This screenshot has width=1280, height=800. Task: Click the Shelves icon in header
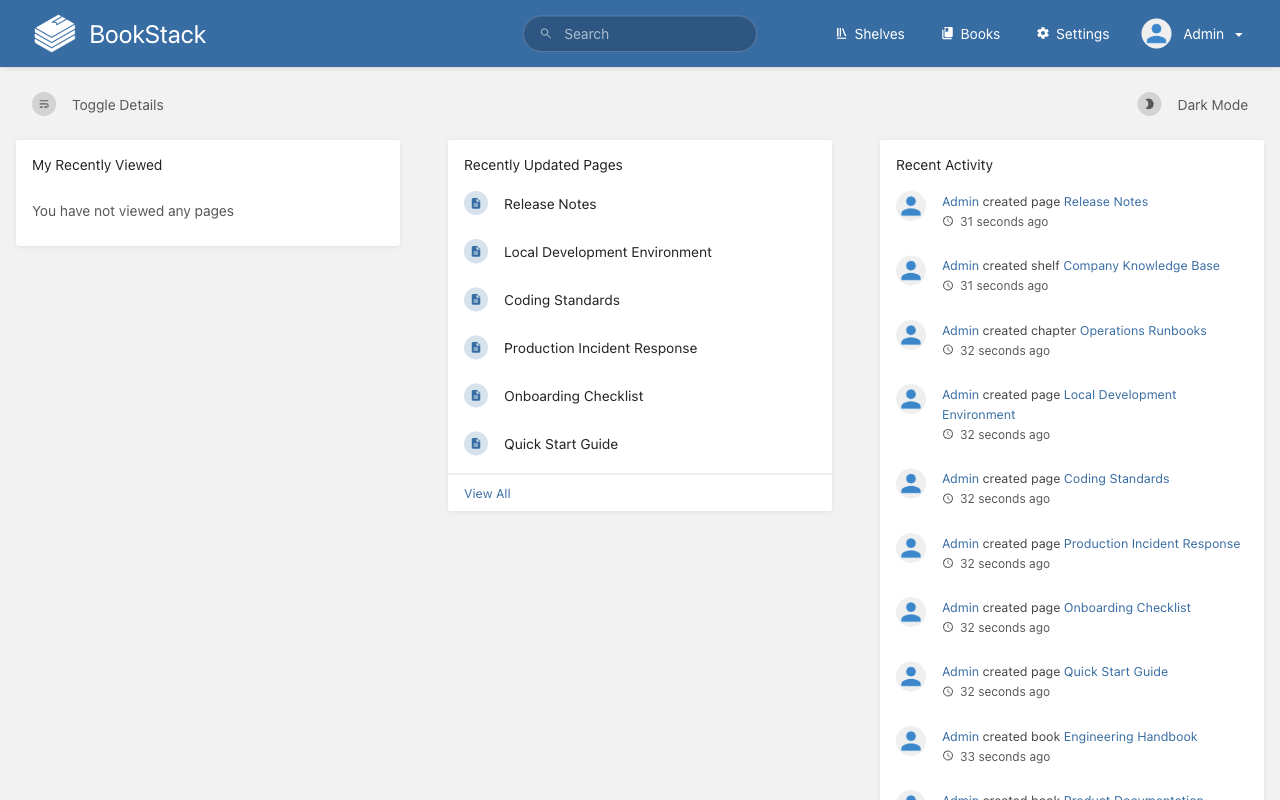(841, 34)
